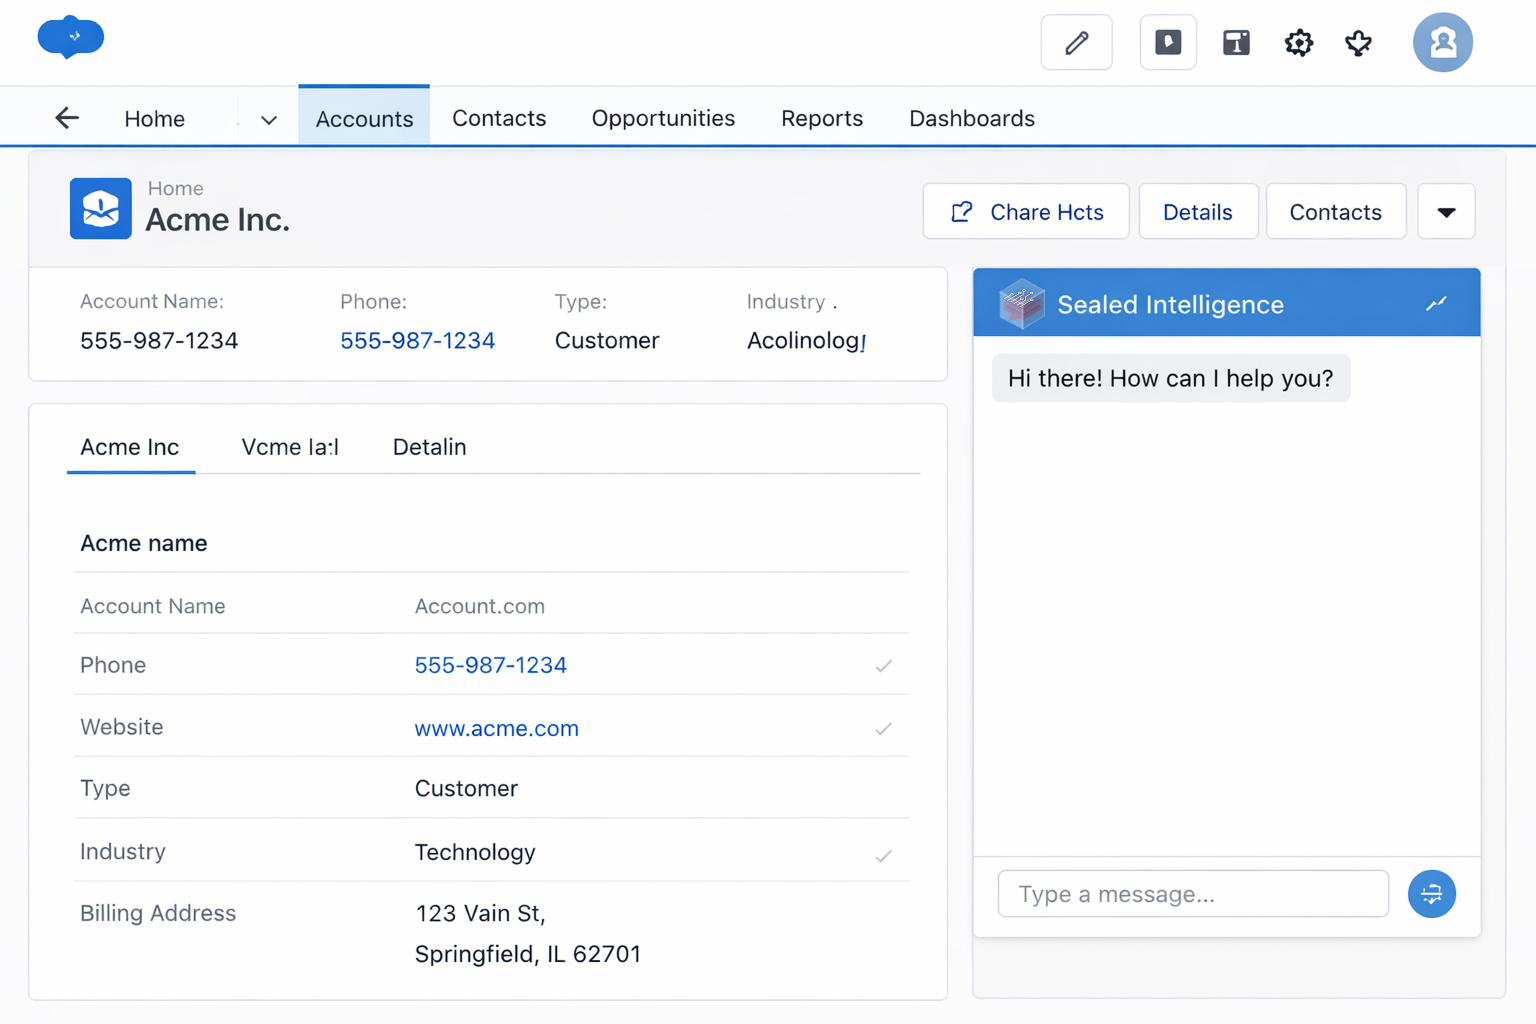Toggle the checkmark on the Website row
This screenshot has height=1024, width=1536.
pyautogui.click(x=883, y=729)
